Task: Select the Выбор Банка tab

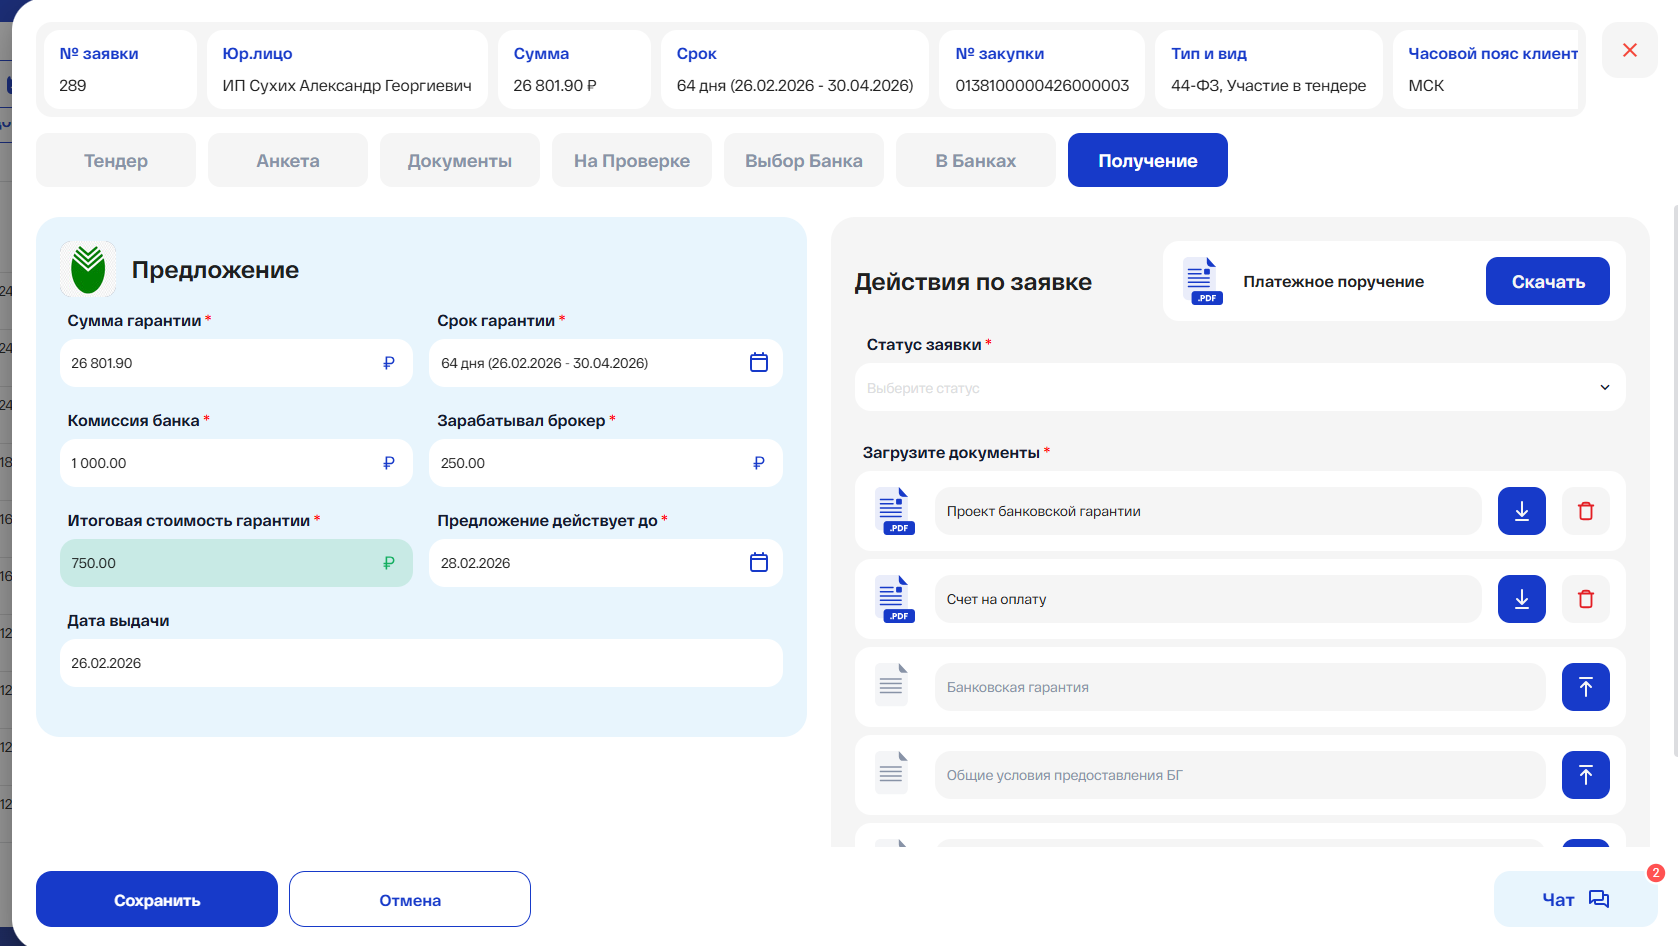Action: 804,160
